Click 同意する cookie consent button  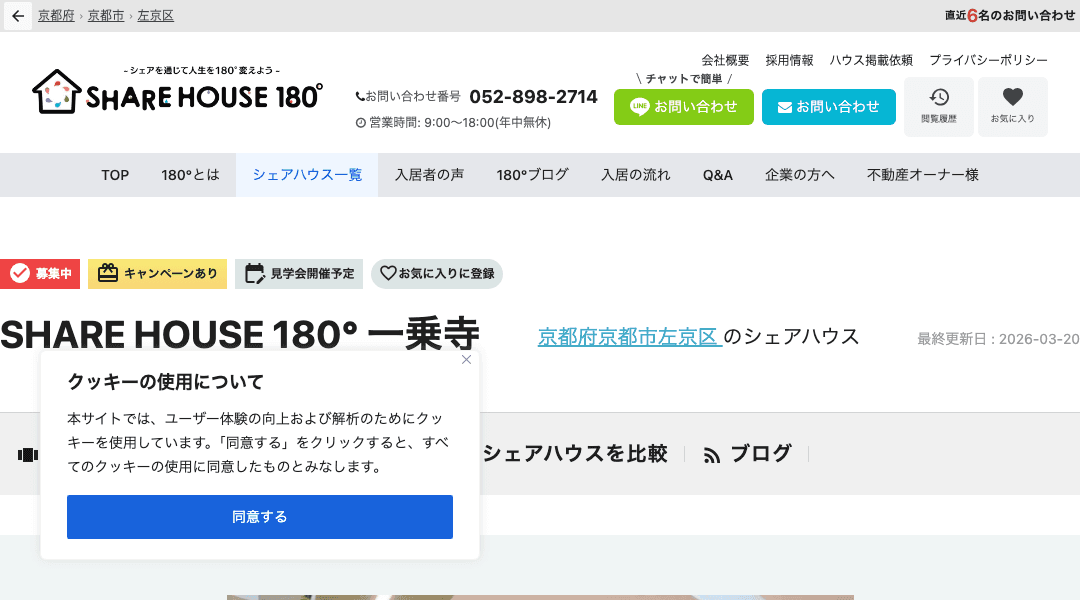260,517
